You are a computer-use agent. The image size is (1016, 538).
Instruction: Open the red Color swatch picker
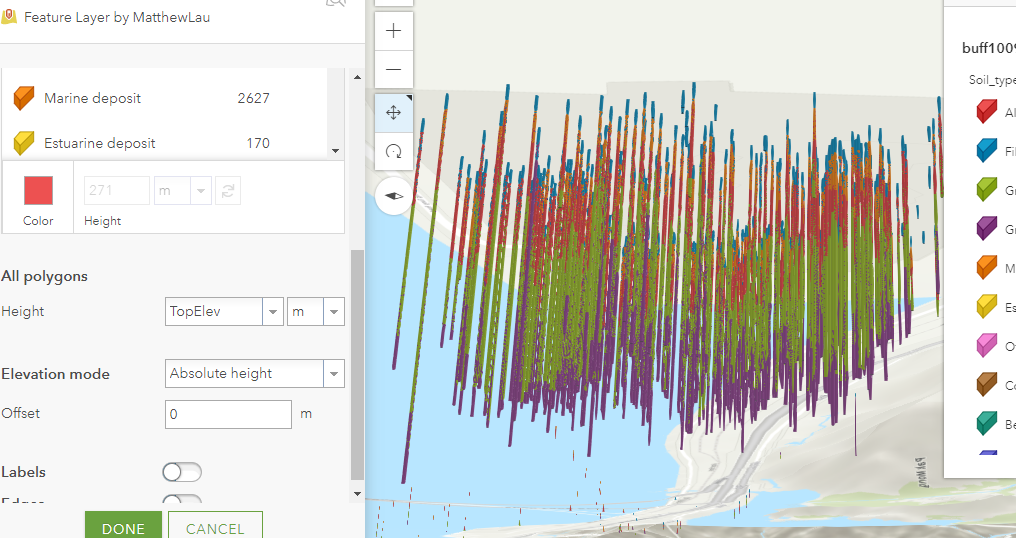[x=38, y=191]
